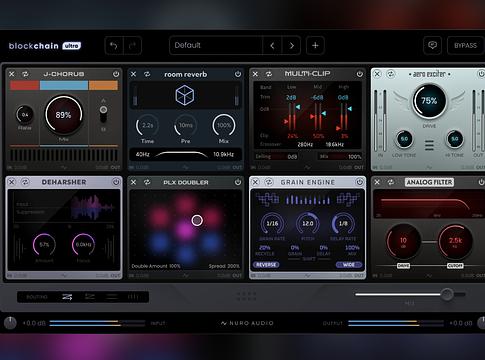Click the Multi-Clip Ceiling 0dB field

(x=276, y=157)
